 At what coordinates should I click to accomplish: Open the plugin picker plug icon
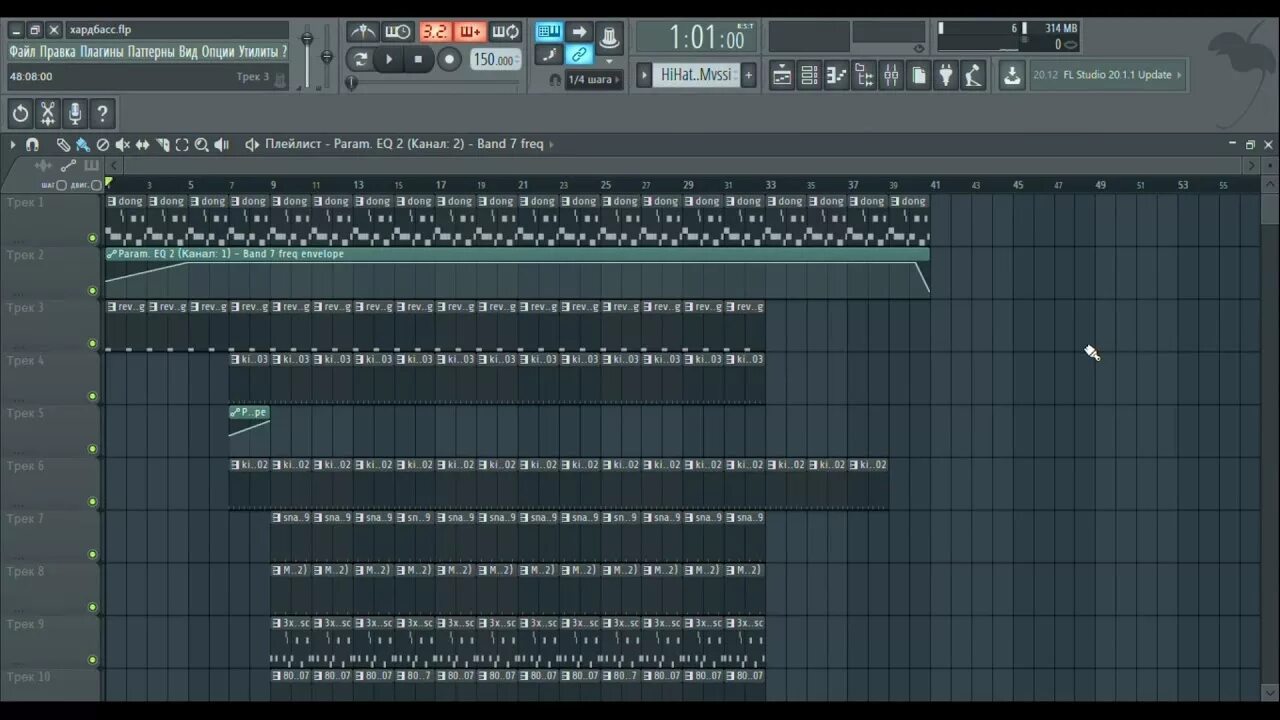(945, 75)
